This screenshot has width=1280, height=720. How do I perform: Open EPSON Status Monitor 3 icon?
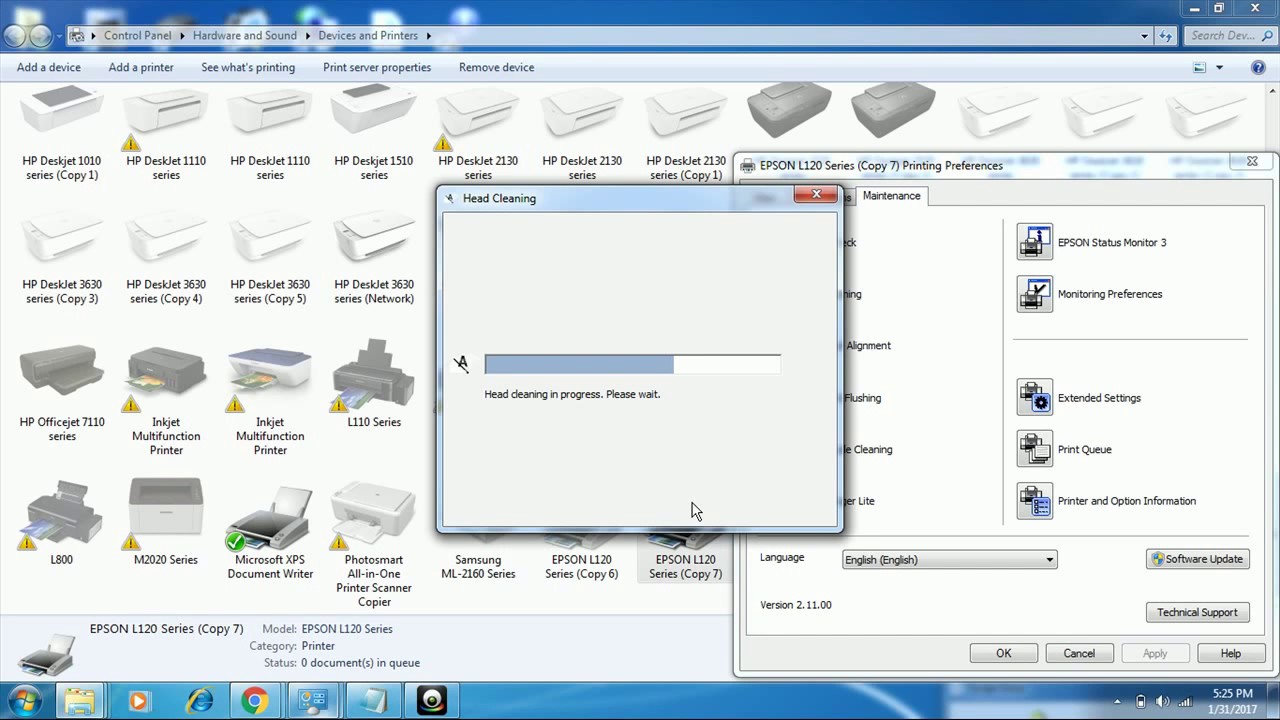1035,242
